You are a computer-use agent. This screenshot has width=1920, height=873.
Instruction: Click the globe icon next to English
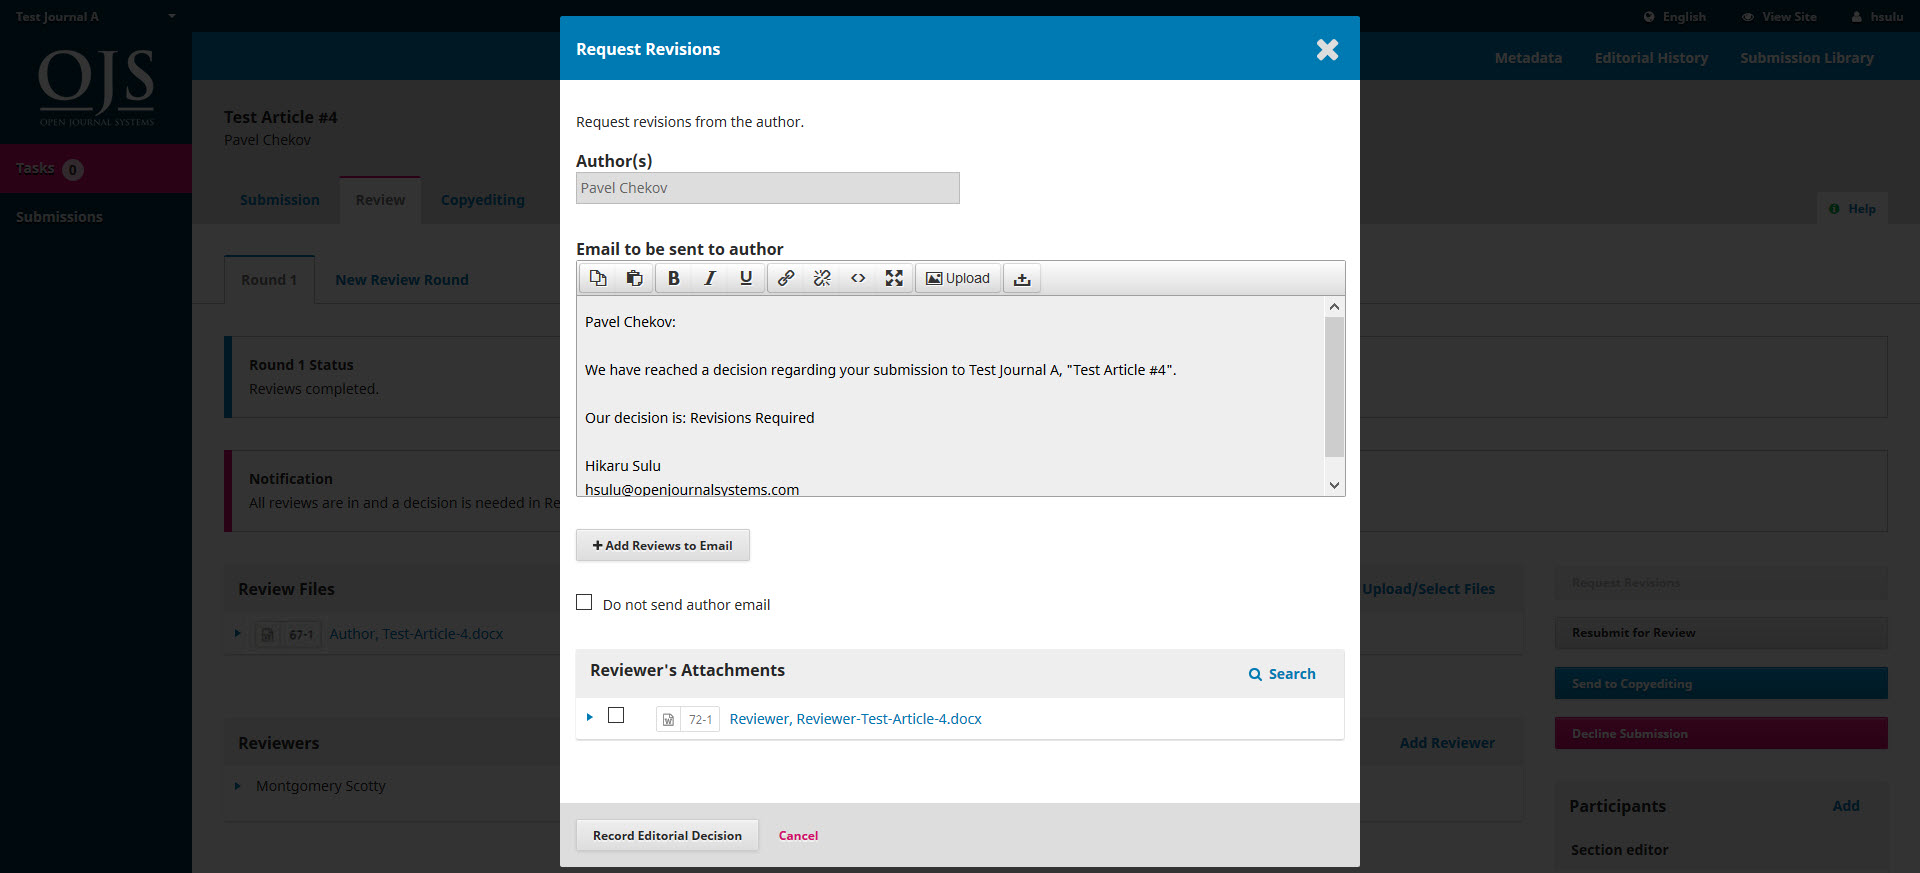pyautogui.click(x=1649, y=17)
